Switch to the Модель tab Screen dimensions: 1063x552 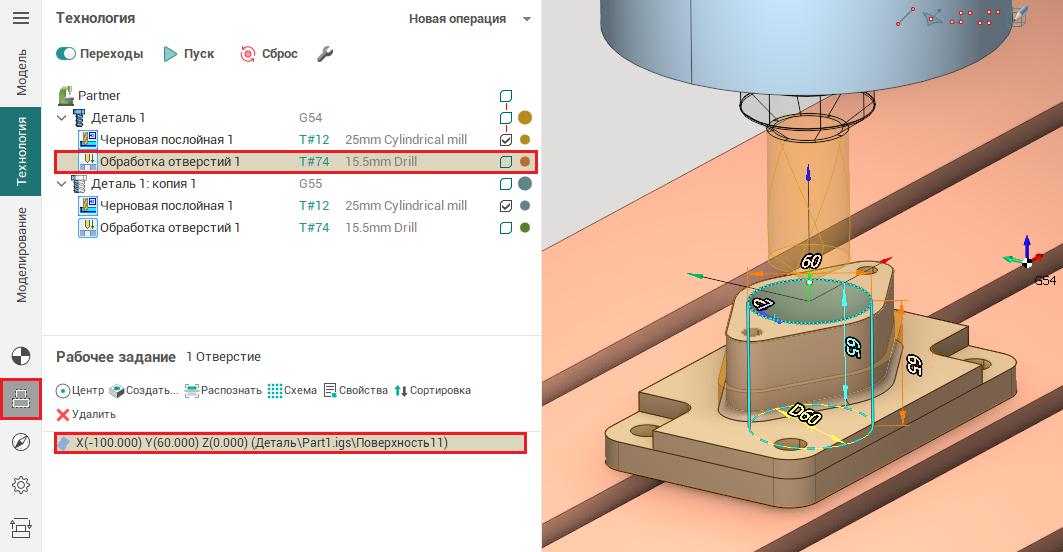21,71
